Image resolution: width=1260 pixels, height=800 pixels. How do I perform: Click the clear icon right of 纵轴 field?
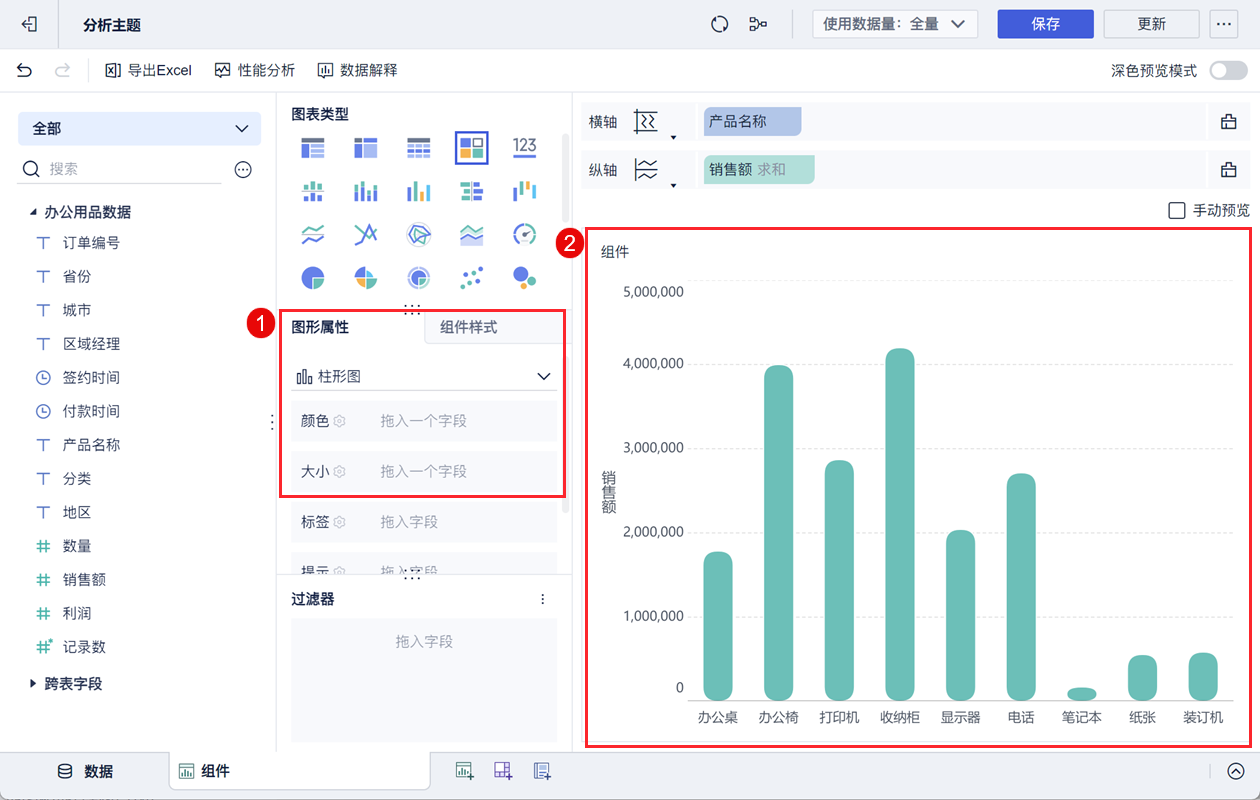1228,170
